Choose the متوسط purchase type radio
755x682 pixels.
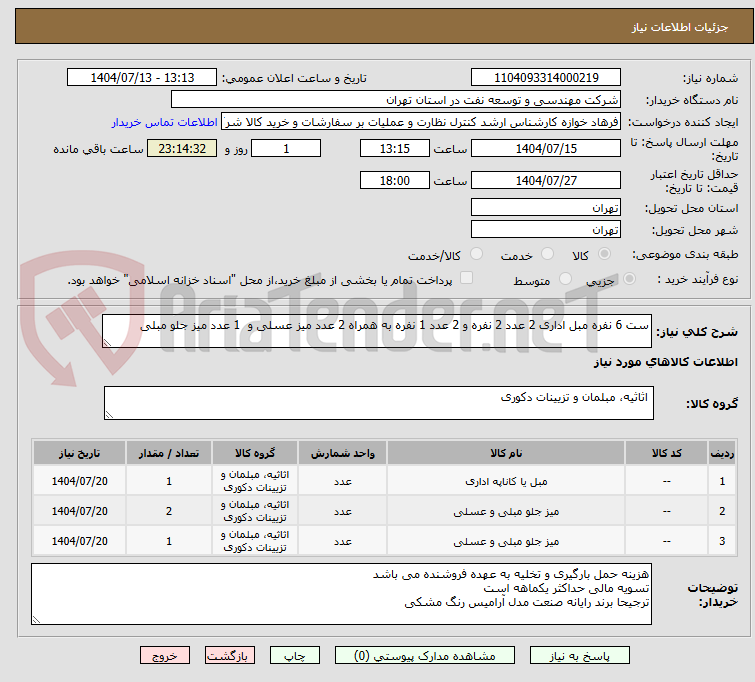coord(568,280)
